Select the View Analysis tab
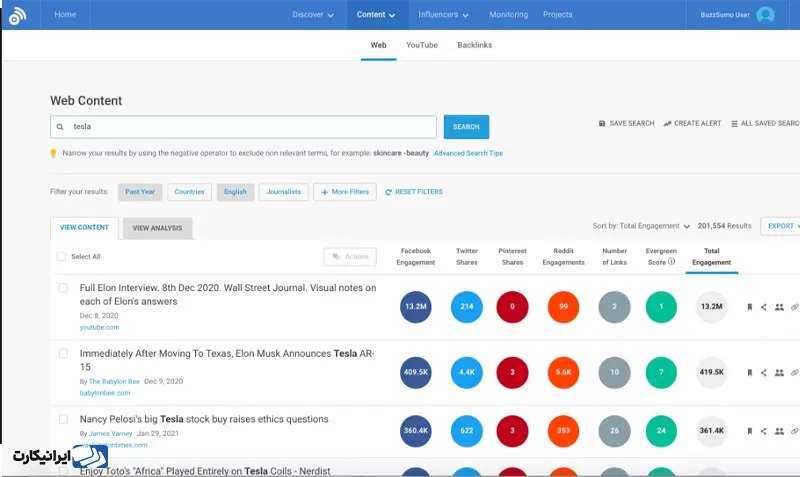Viewport: 800px width, 477px height. (157, 228)
